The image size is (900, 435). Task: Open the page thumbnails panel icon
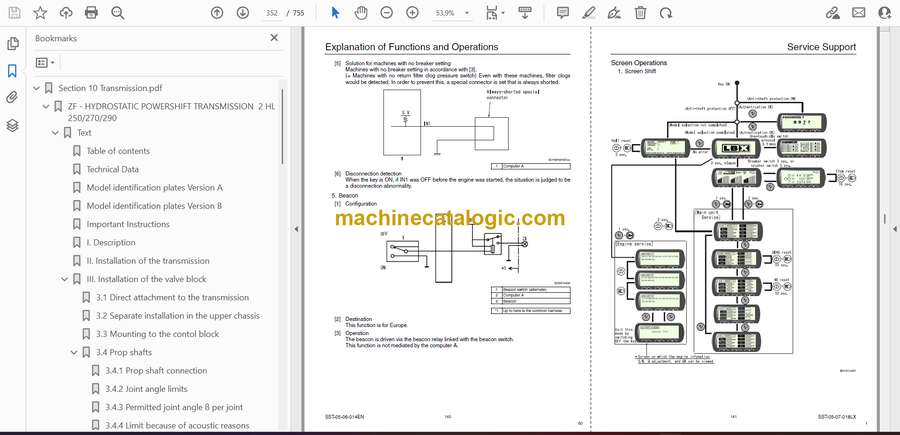pos(12,44)
